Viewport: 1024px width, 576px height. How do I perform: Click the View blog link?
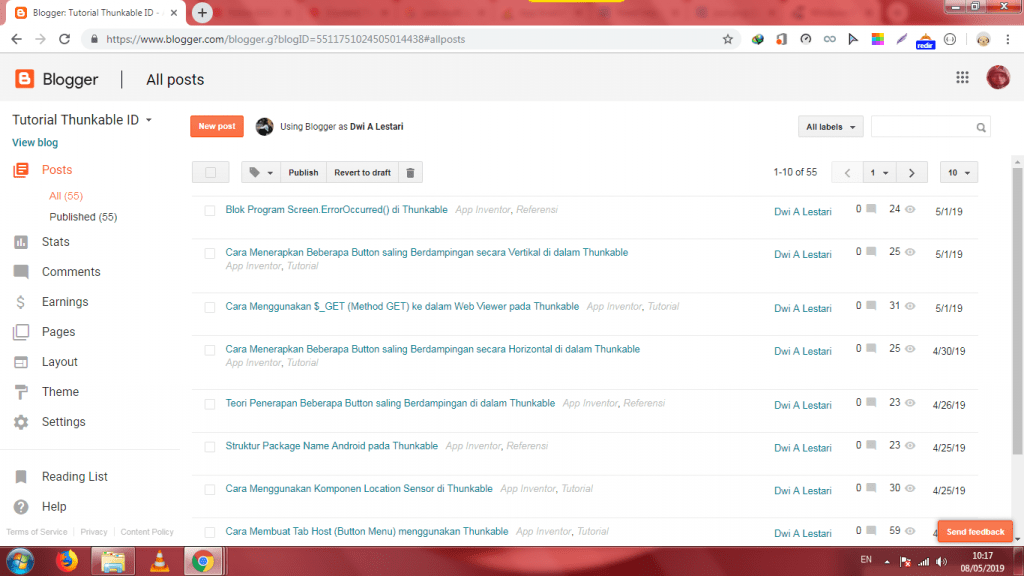pos(35,142)
